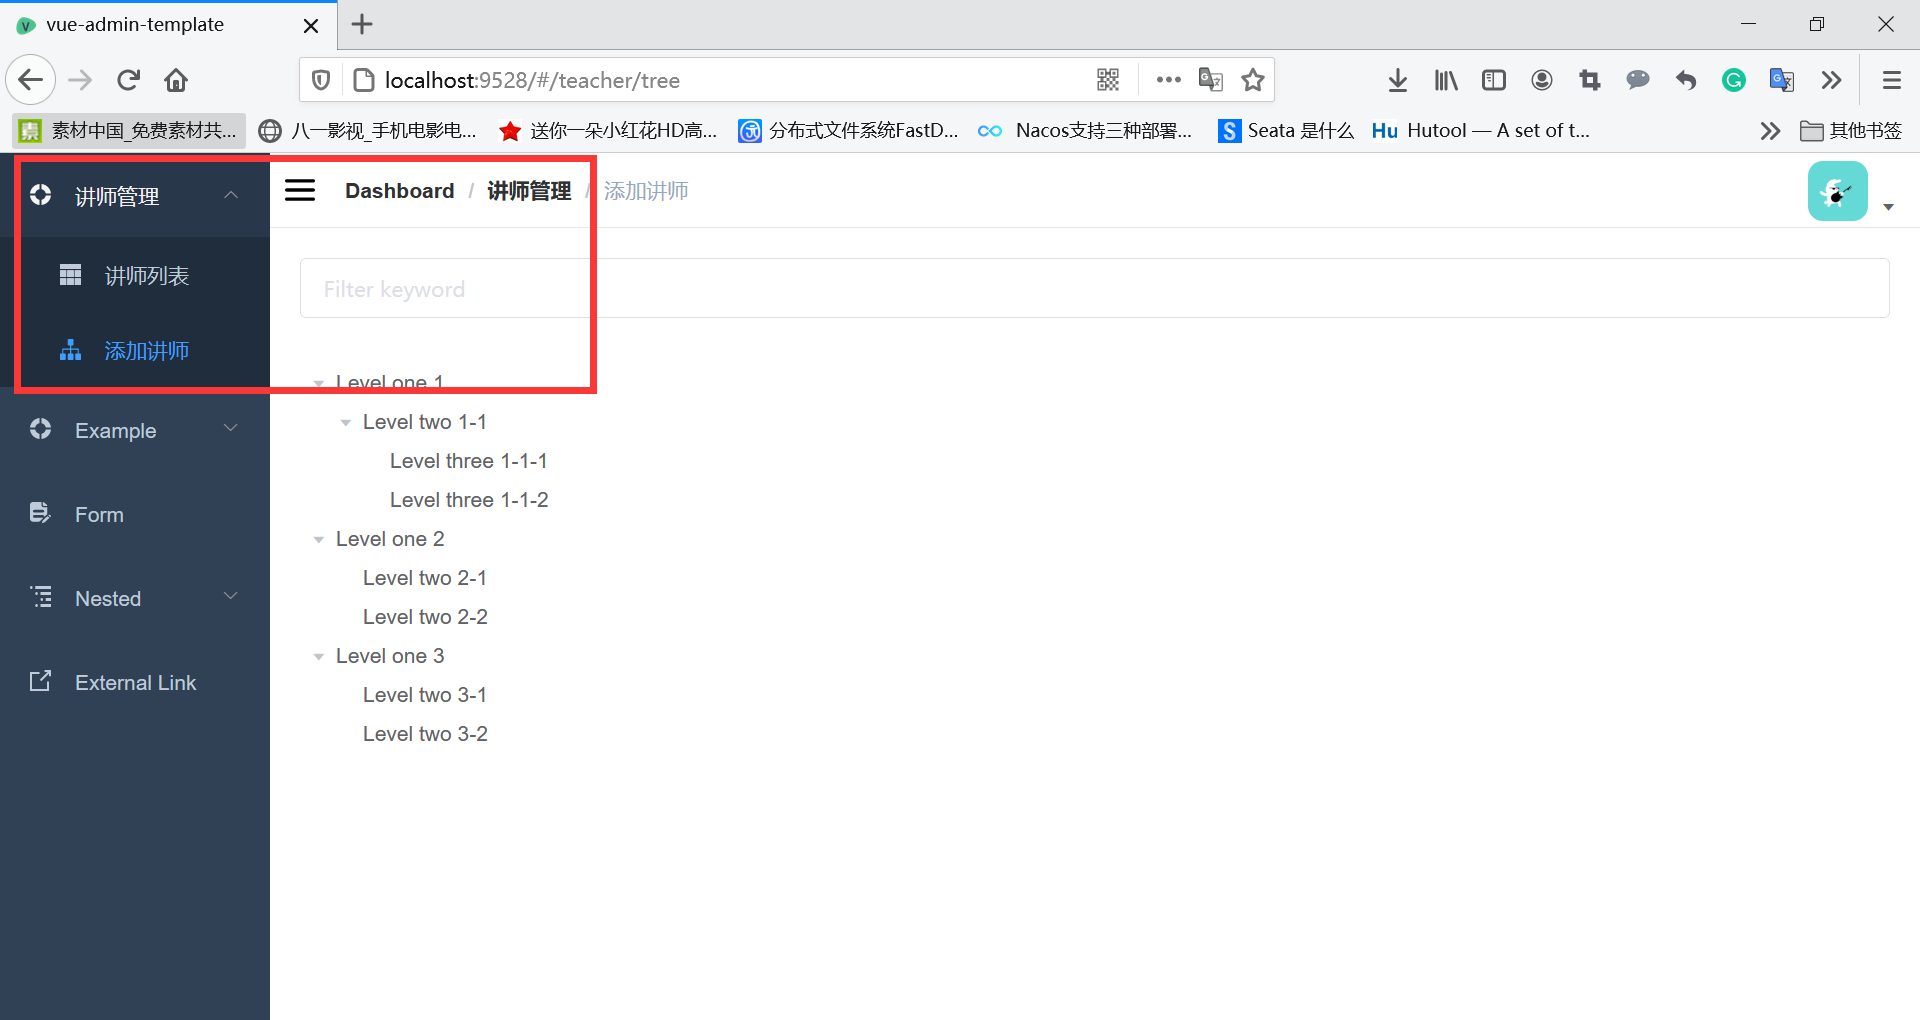Go back with browser back arrow
Image resolution: width=1920 pixels, height=1020 pixels.
(x=31, y=80)
